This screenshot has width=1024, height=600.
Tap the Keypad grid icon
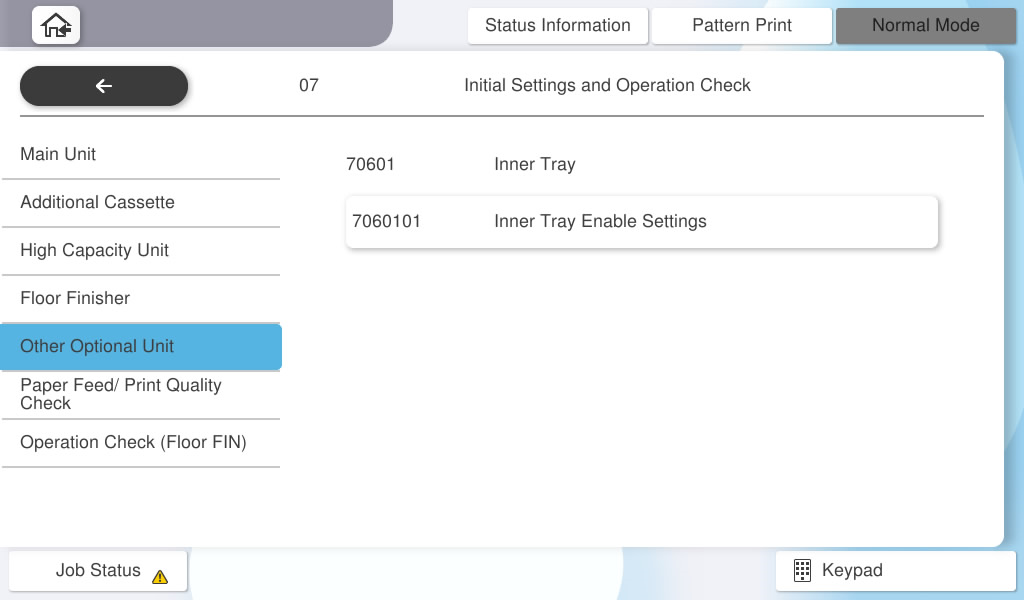[x=802, y=571]
